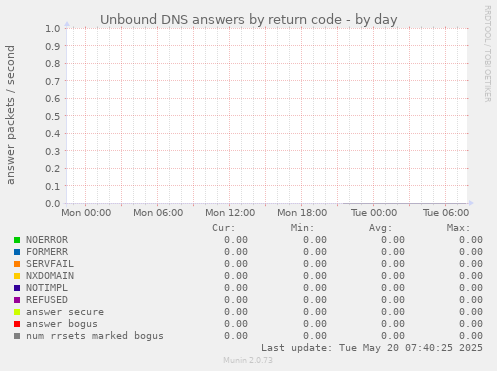This screenshot has height=371, width=497.
Task: Click the Mon 12:00 x-axis label
Action: [x=230, y=213]
